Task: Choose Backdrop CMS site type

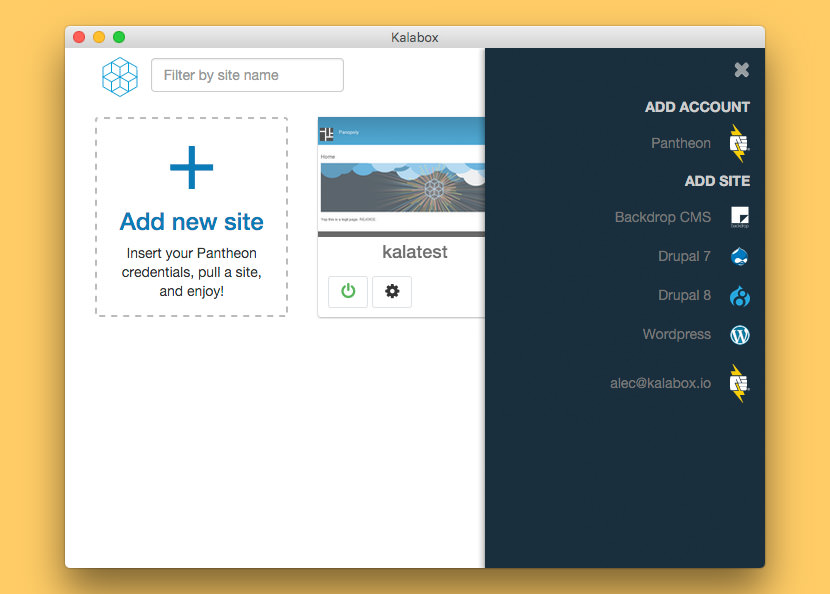Action: 663,217
